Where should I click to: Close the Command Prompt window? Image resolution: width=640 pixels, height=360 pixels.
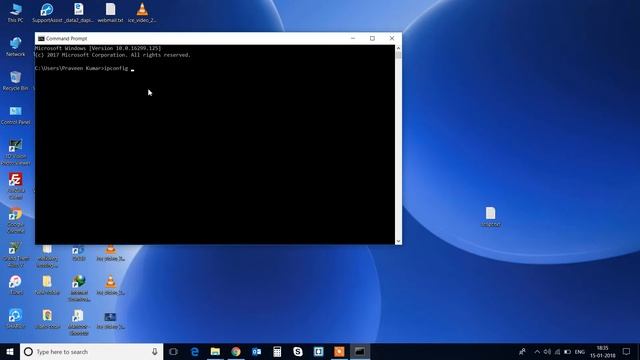[392, 38]
